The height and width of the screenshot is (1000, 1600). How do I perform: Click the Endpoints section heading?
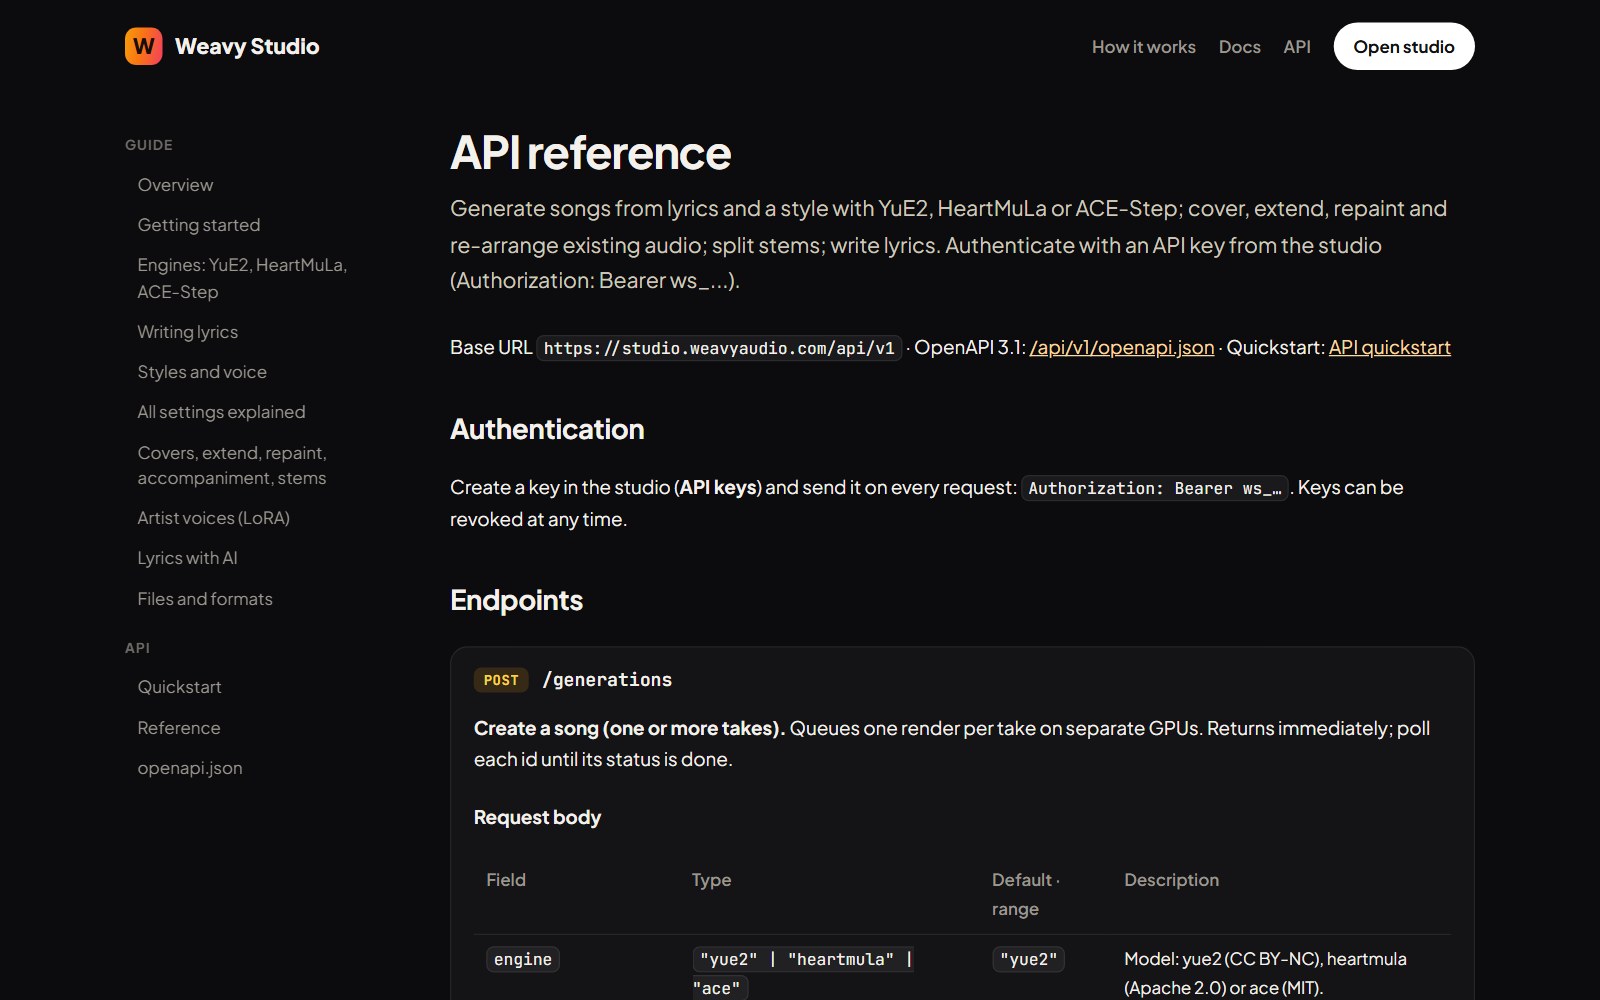click(516, 600)
